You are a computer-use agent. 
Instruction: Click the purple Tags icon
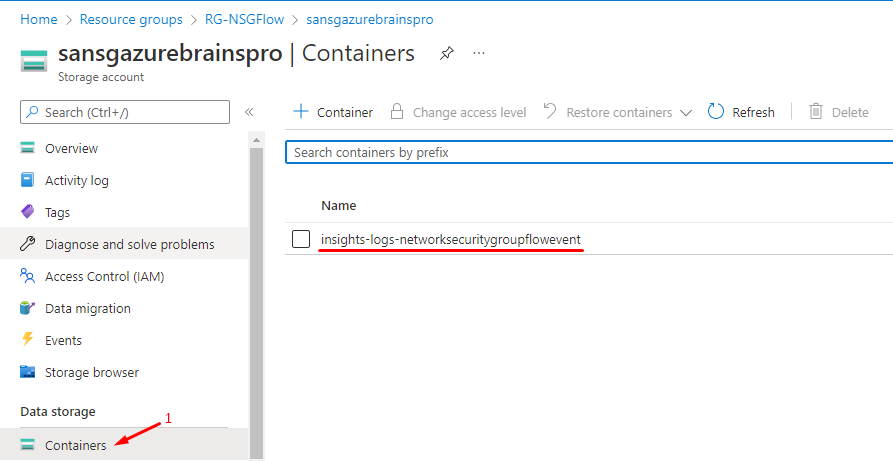(27, 213)
